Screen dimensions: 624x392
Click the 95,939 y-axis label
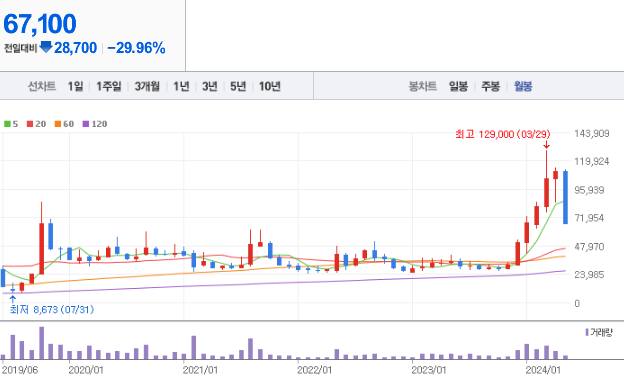click(589, 190)
